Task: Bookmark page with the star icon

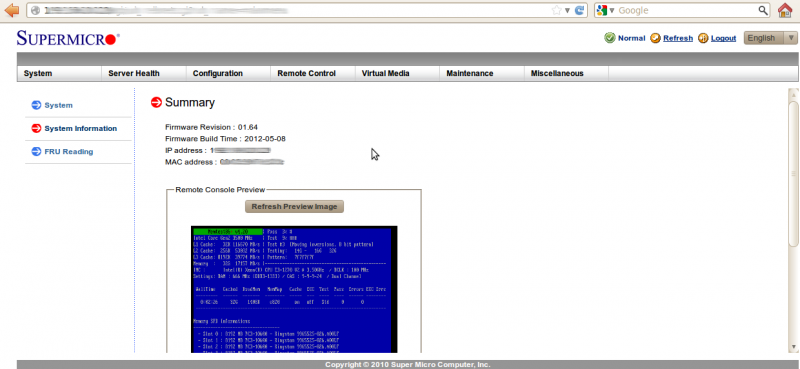Action: coord(557,10)
